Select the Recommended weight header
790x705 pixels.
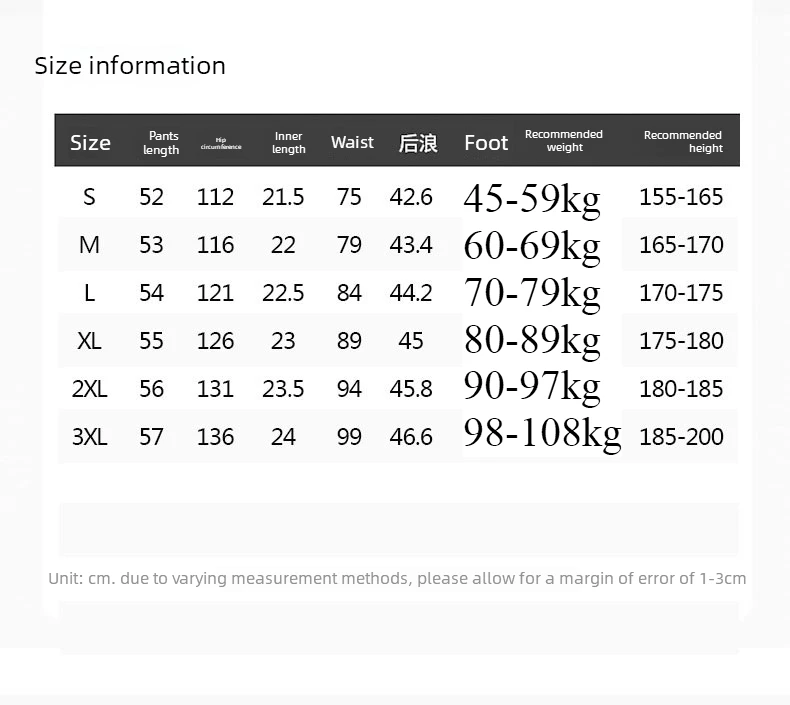coord(564,141)
